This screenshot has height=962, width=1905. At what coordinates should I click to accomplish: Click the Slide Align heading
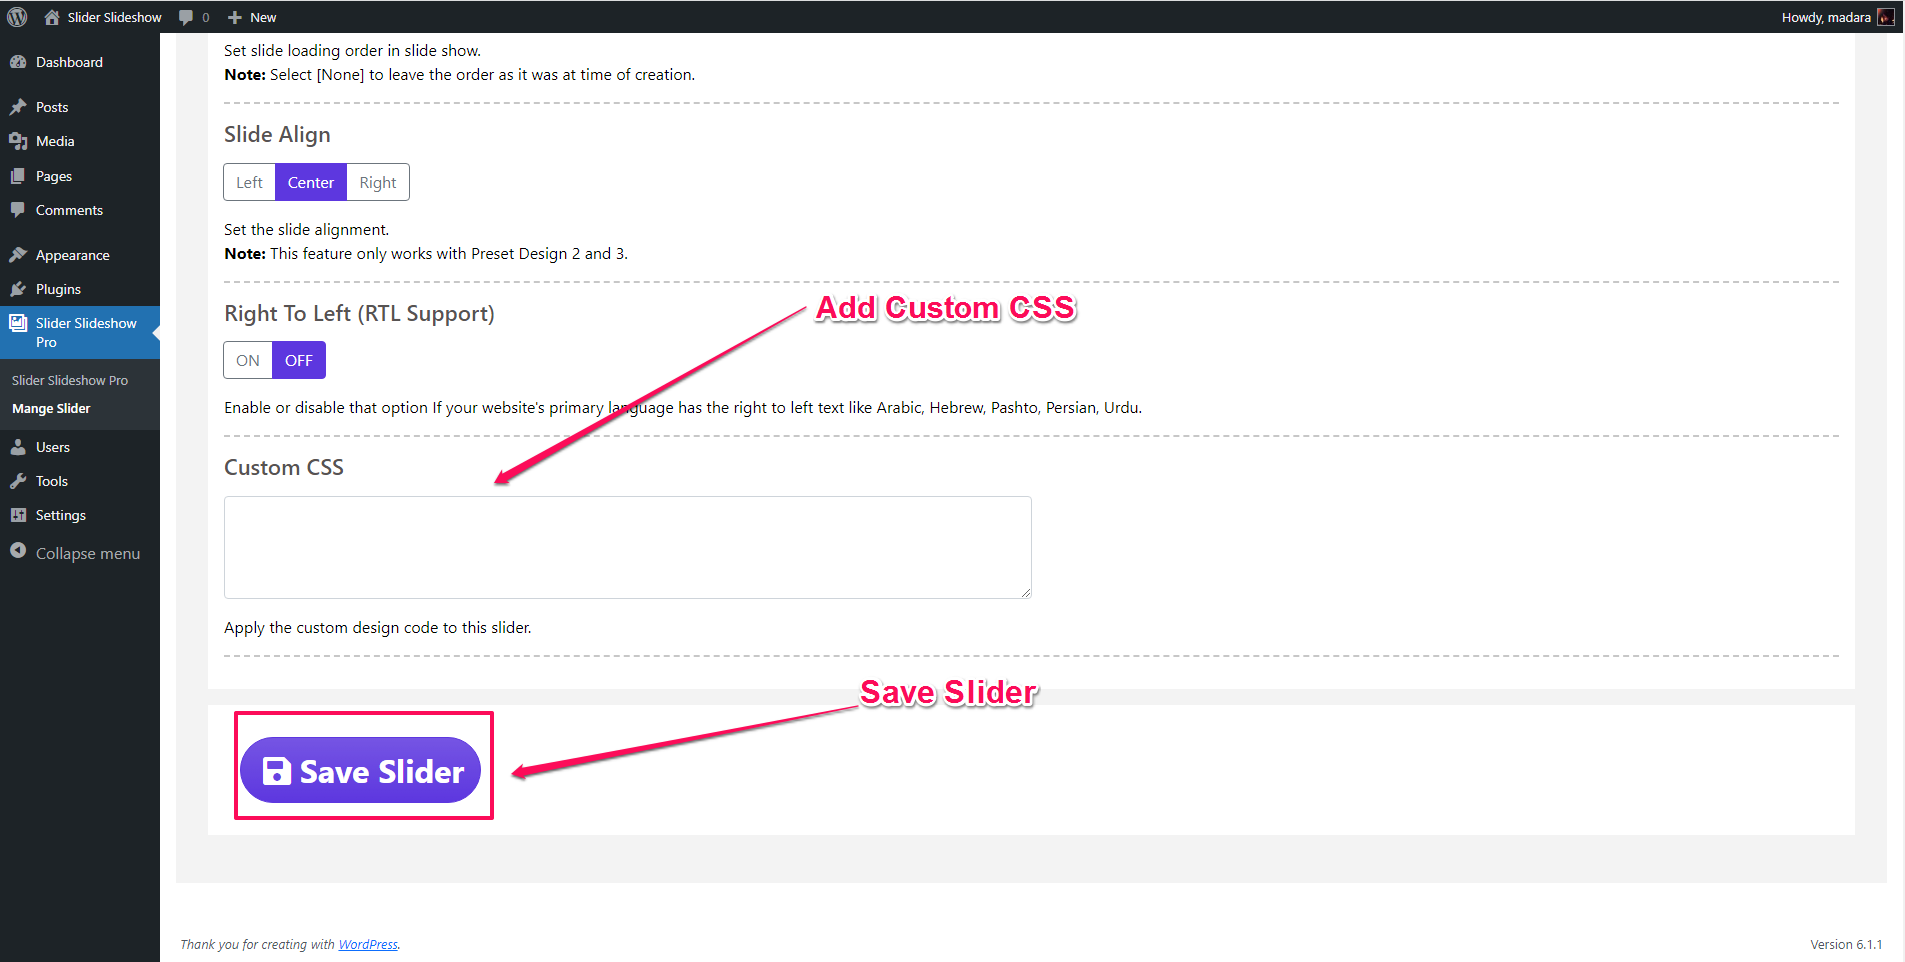pyautogui.click(x=277, y=134)
